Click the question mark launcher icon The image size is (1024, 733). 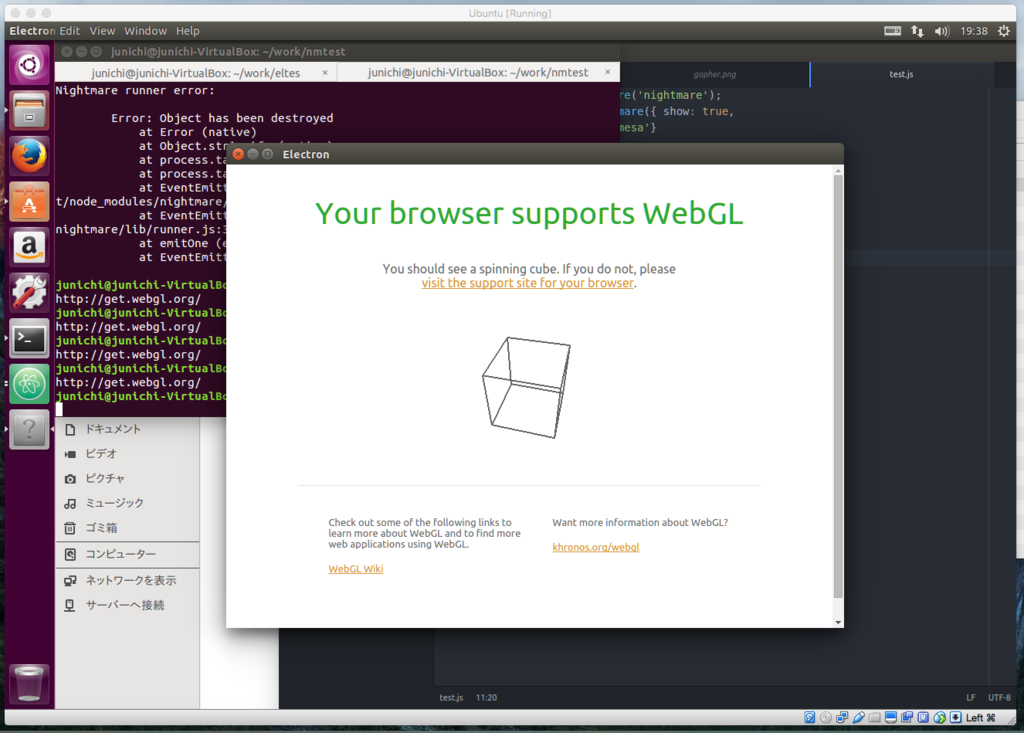coord(29,430)
